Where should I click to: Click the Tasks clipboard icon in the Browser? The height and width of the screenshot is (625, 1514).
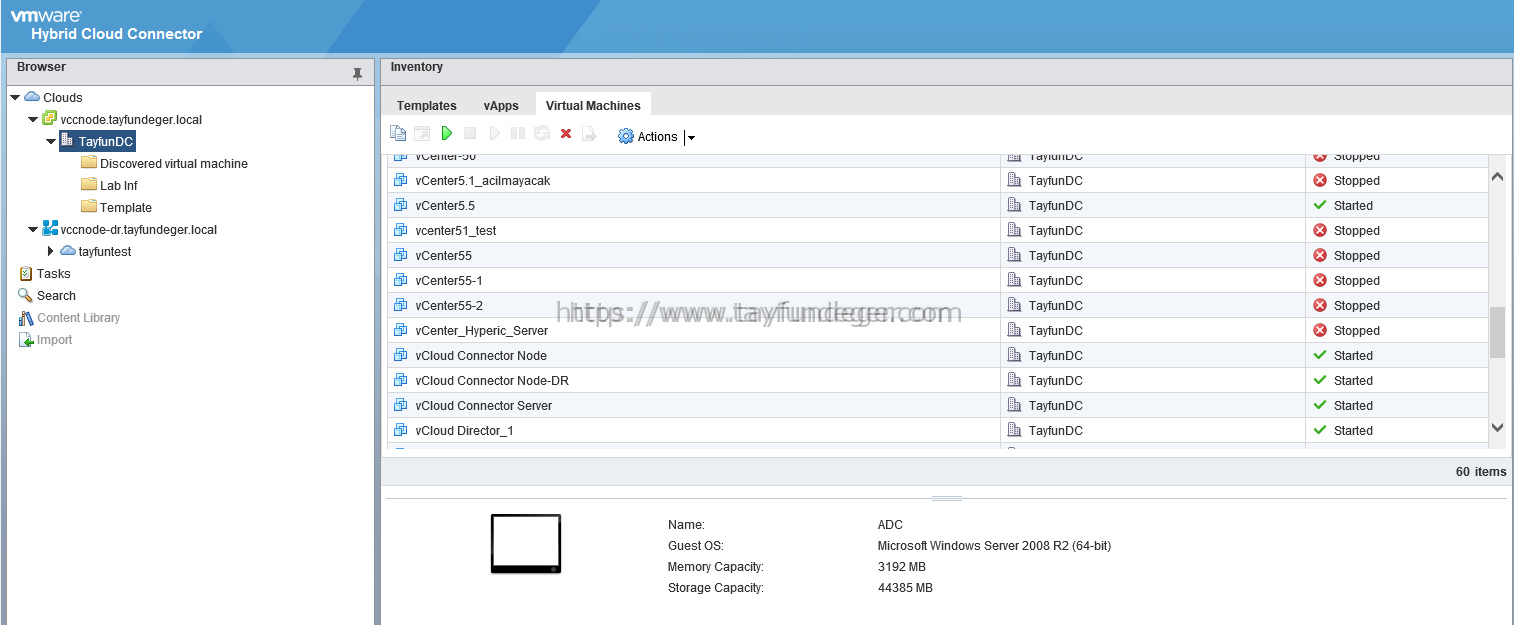pyautogui.click(x=26, y=274)
